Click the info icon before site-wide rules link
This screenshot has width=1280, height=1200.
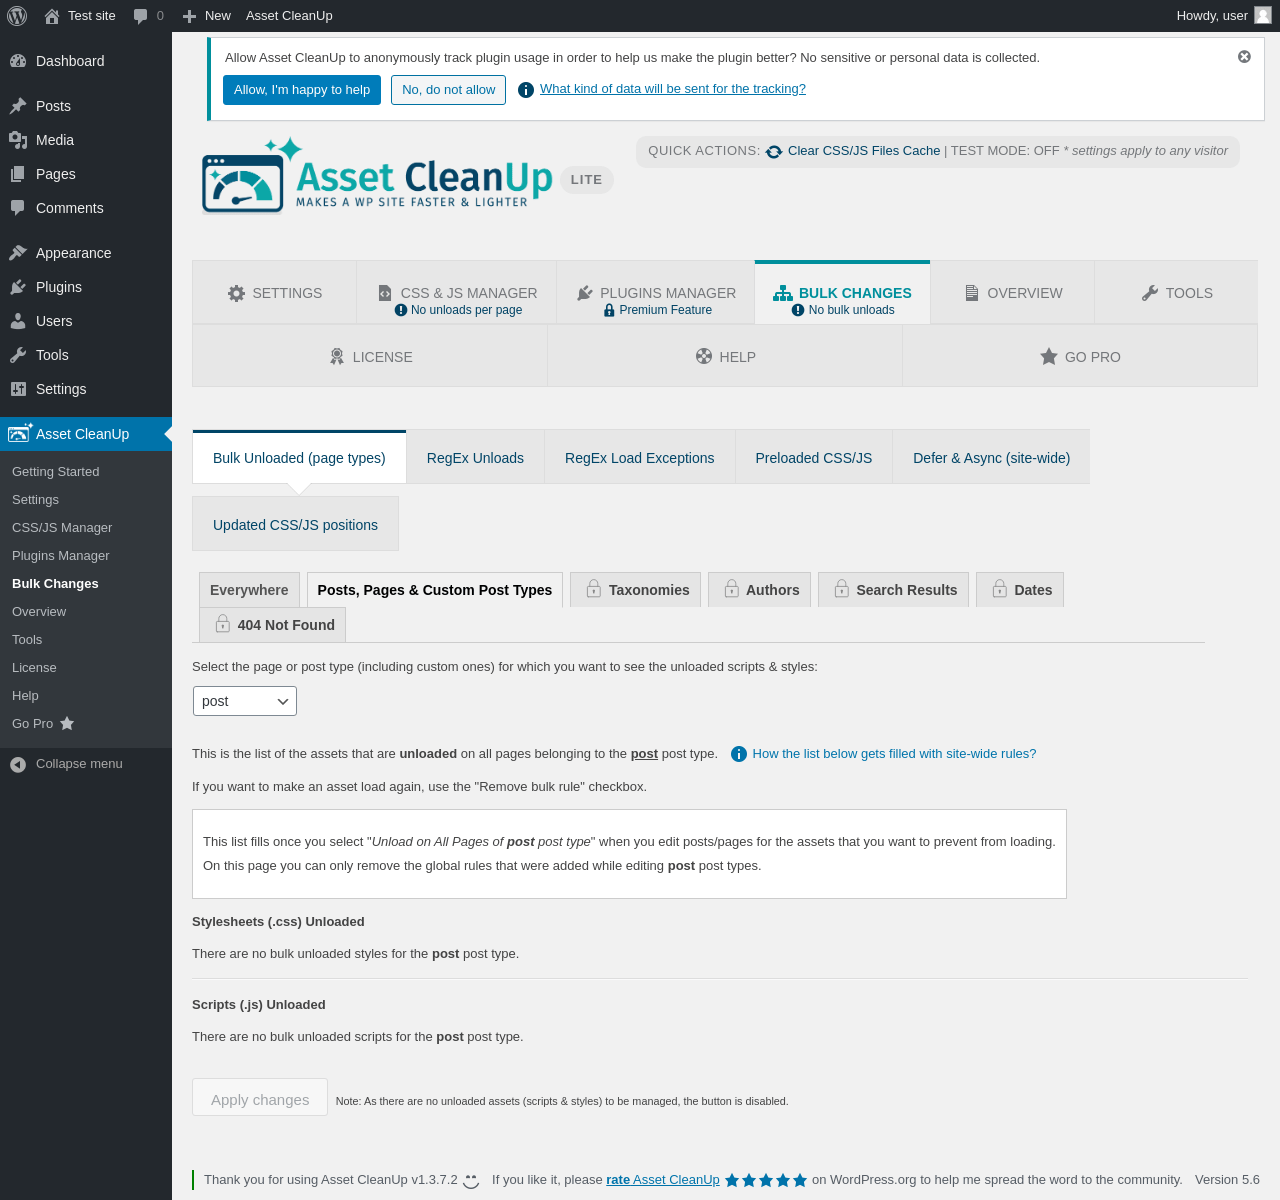click(739, 754)
